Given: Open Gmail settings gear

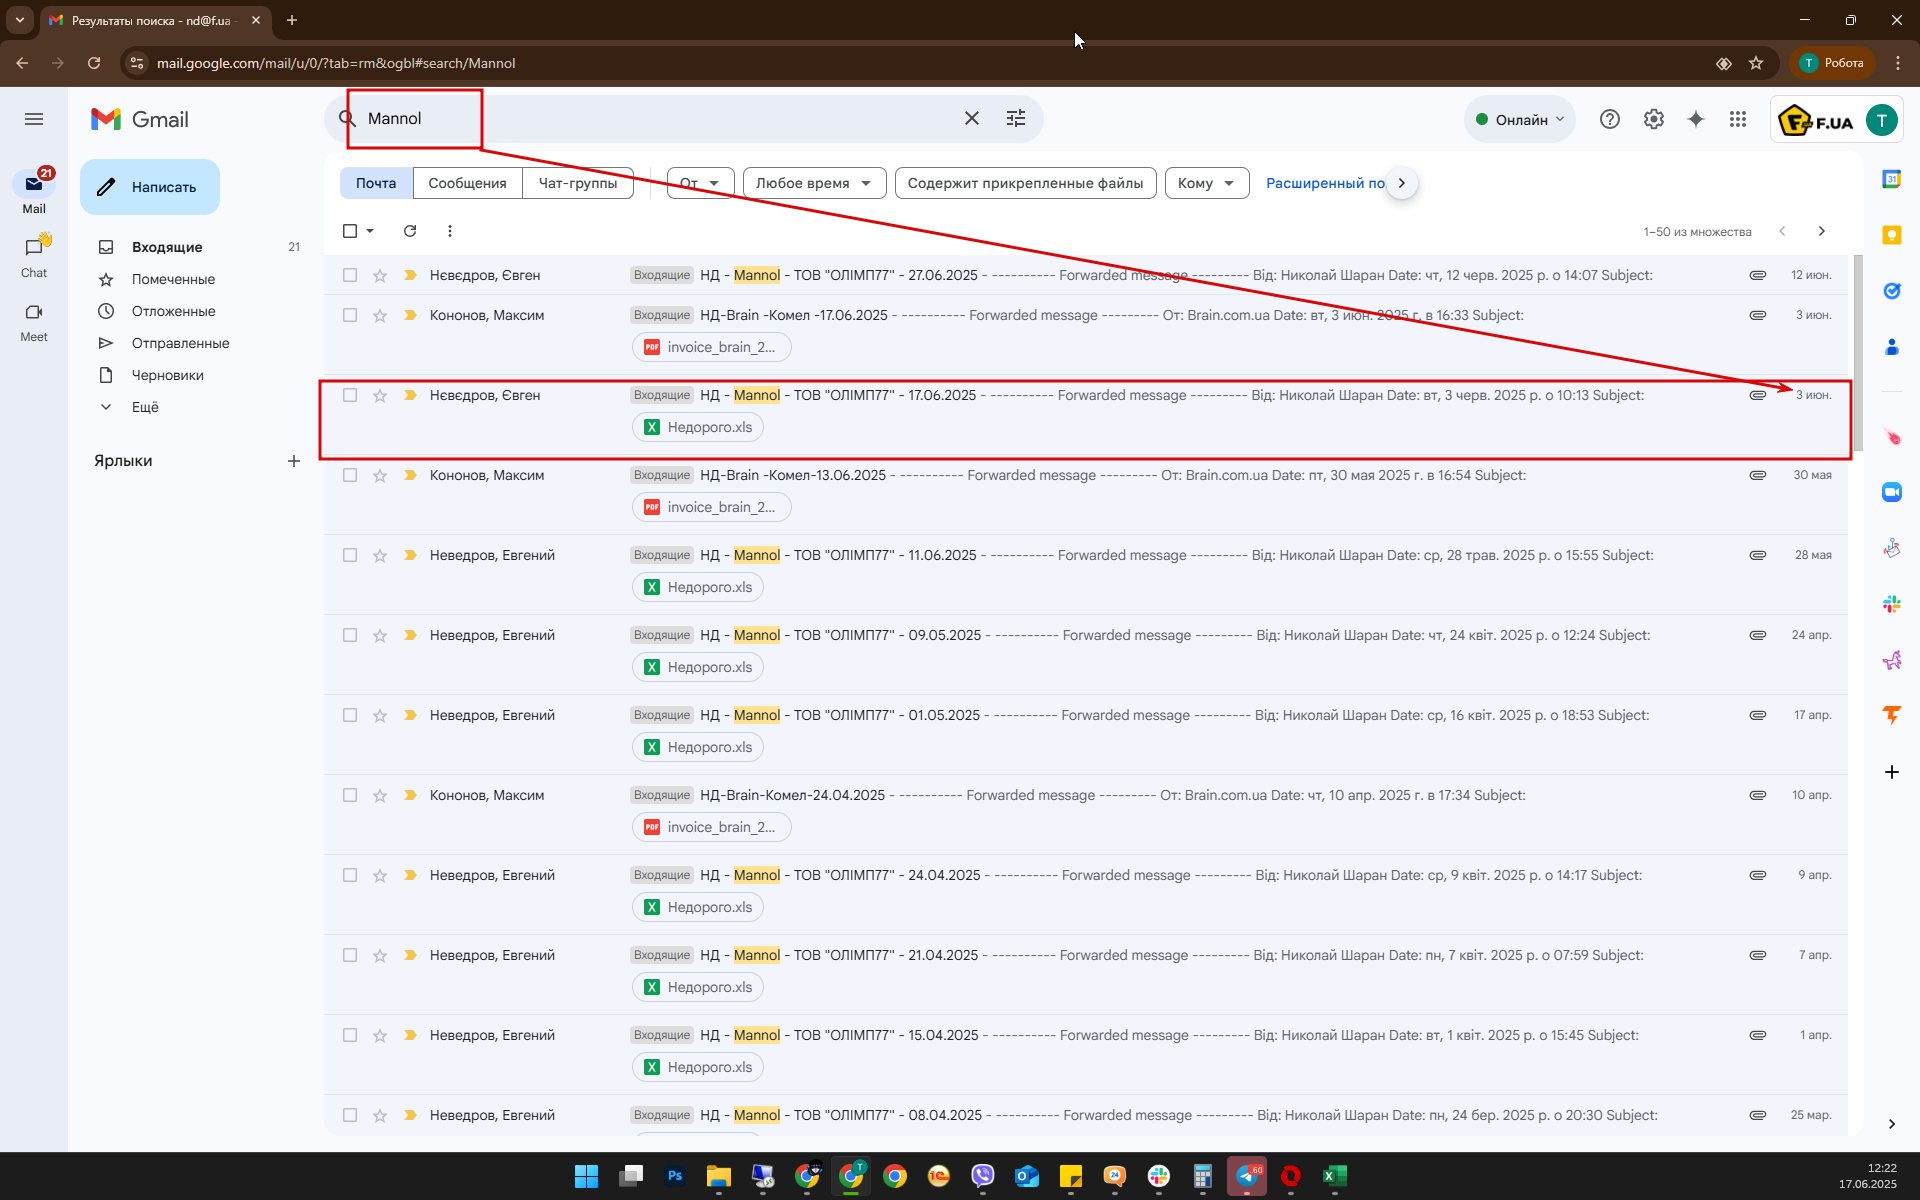Looking at the screenshot, I should [x=1653, y=119].
